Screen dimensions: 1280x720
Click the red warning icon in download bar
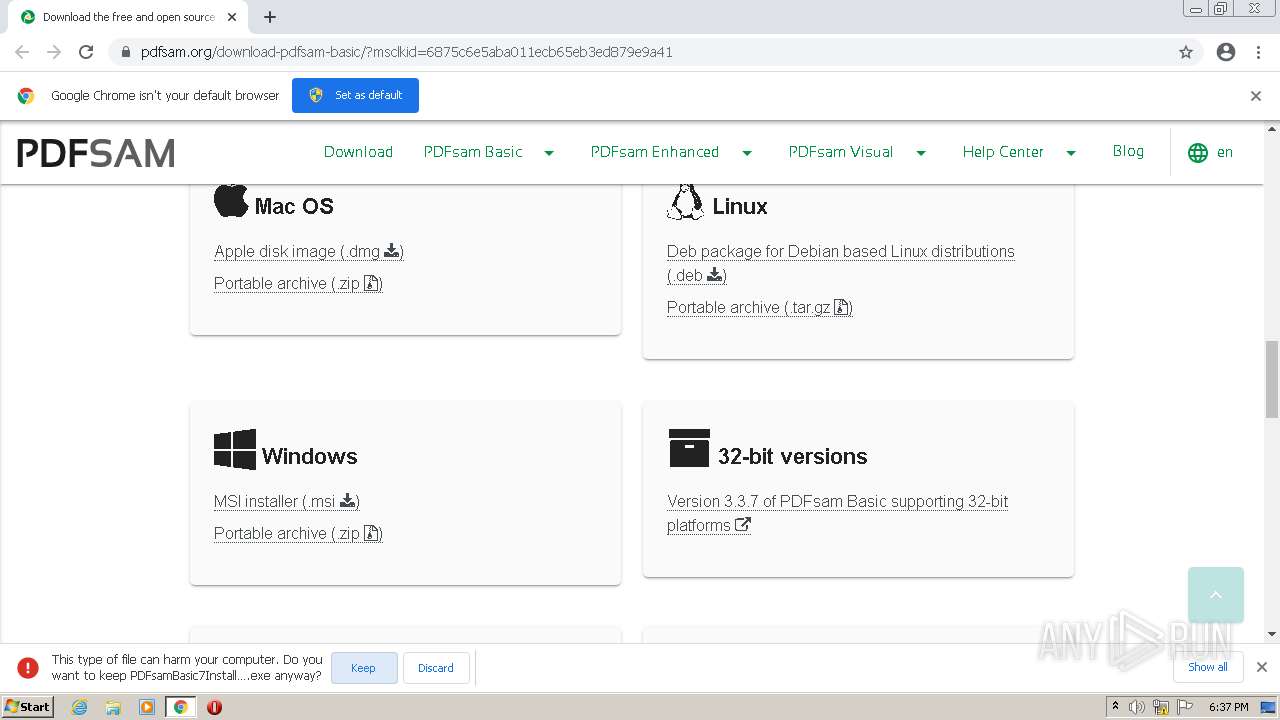pyautogui.click(x=28, y=667)
